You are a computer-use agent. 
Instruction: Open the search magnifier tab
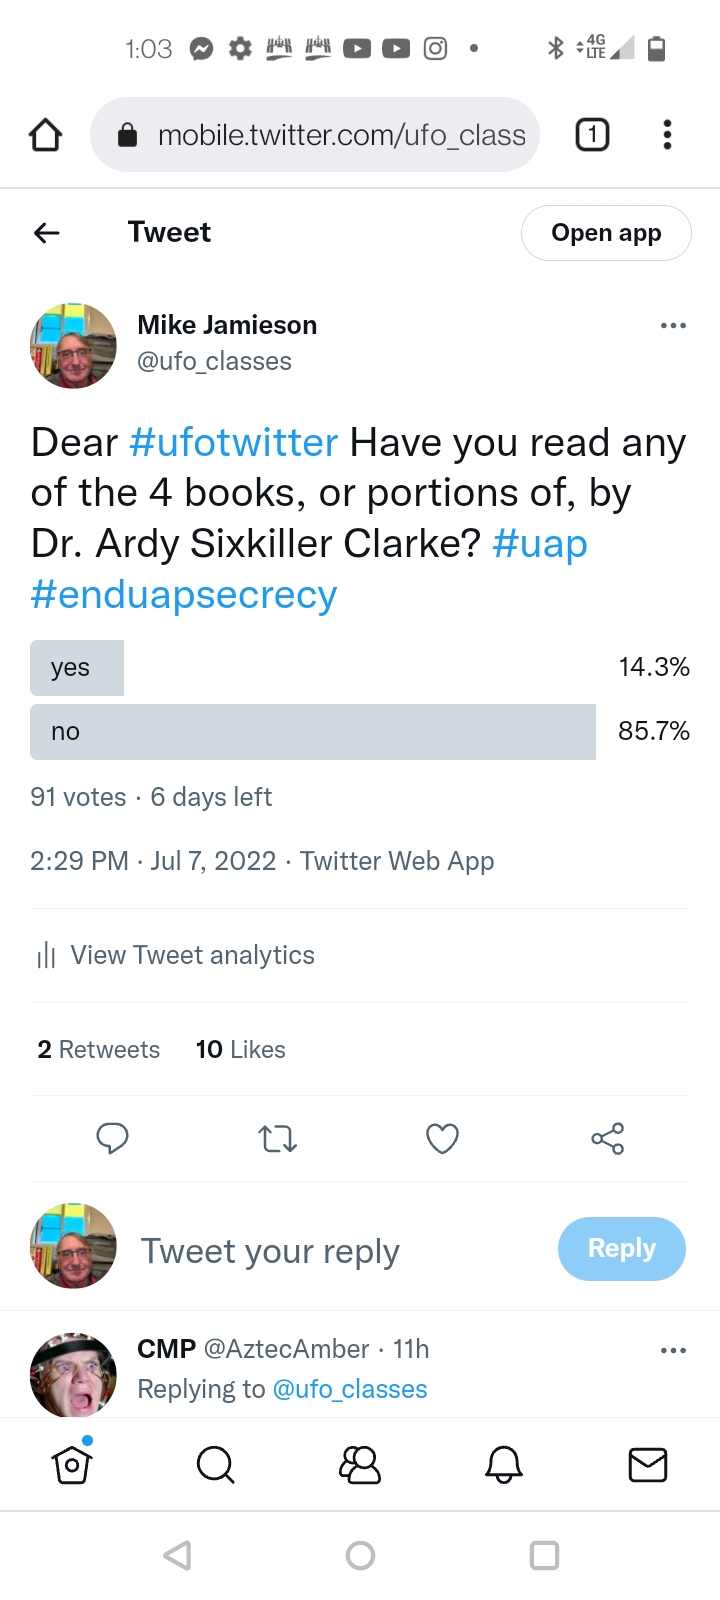point(215,1465)
